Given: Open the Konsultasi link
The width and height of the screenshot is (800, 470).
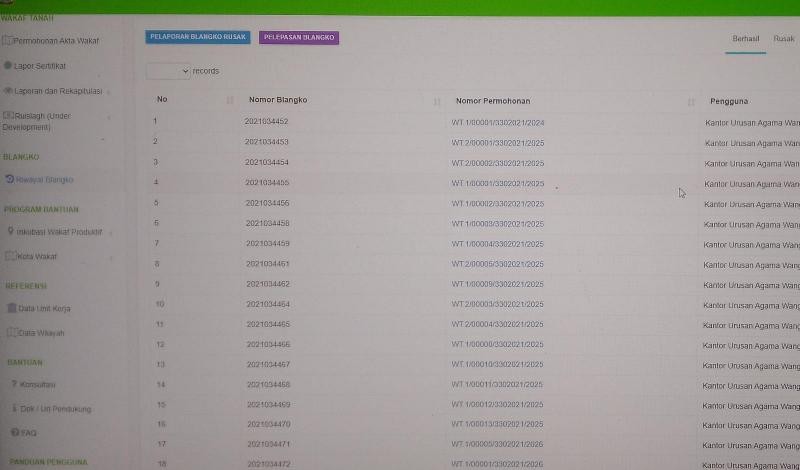Looking at the screenshot, I should click(x=38, y=384).
